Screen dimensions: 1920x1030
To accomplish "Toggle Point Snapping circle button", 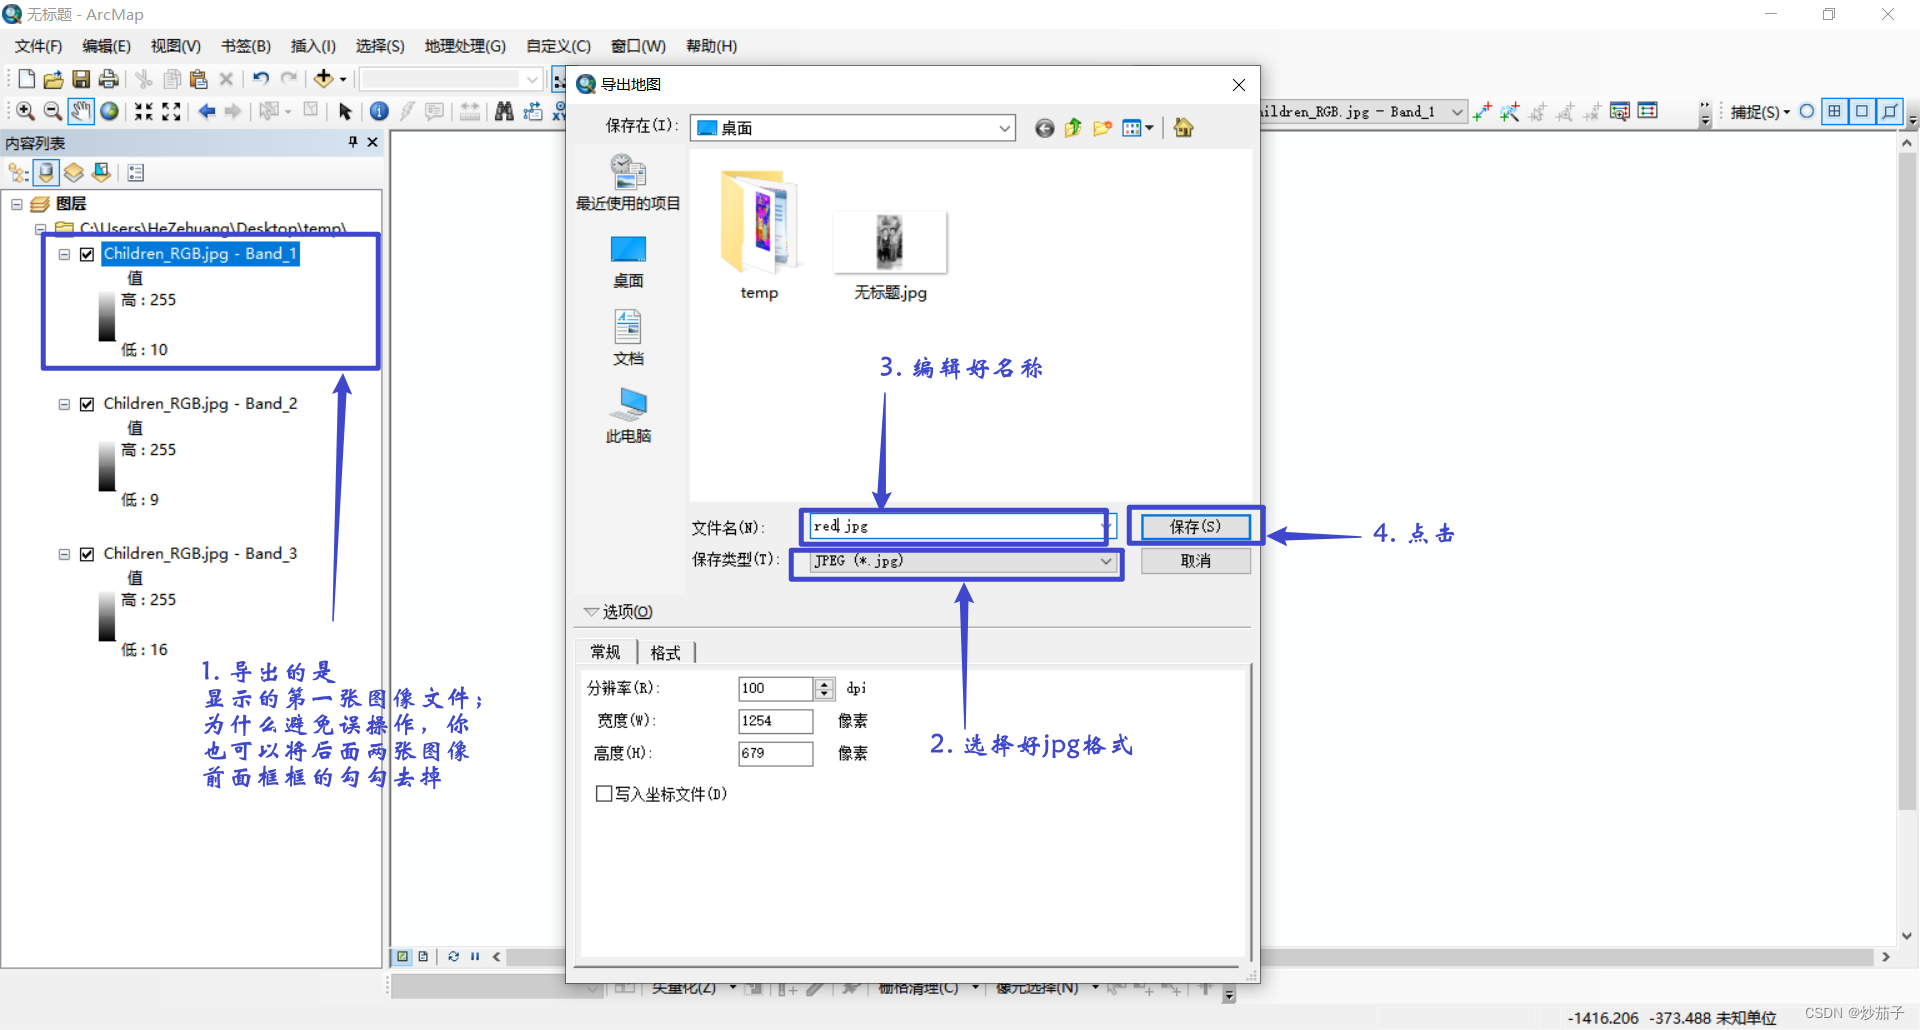I will tap(1807, 111).
